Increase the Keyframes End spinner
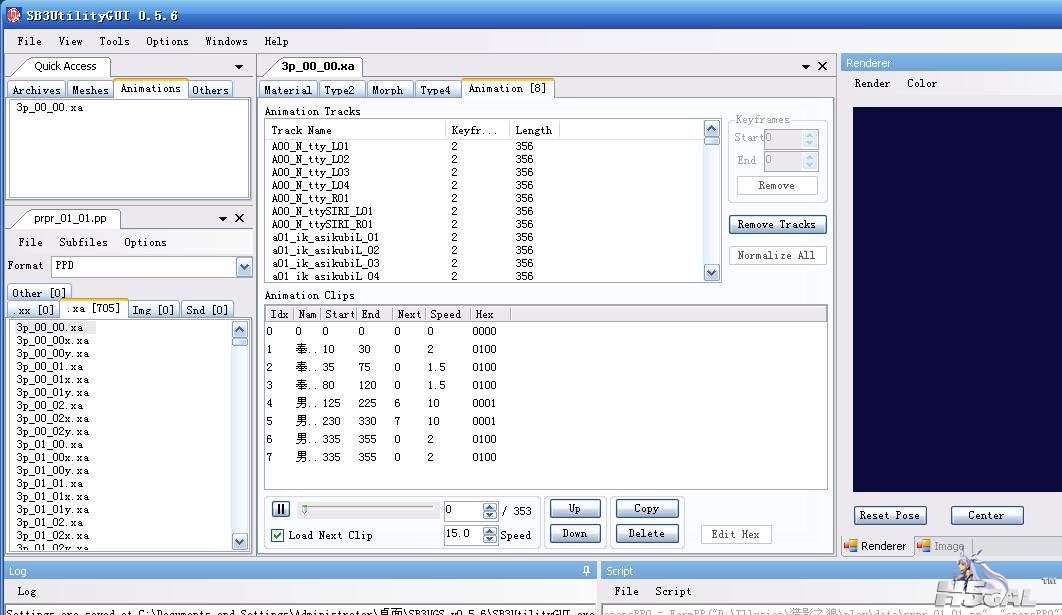The image size is (1062, 615). [809, 157]
